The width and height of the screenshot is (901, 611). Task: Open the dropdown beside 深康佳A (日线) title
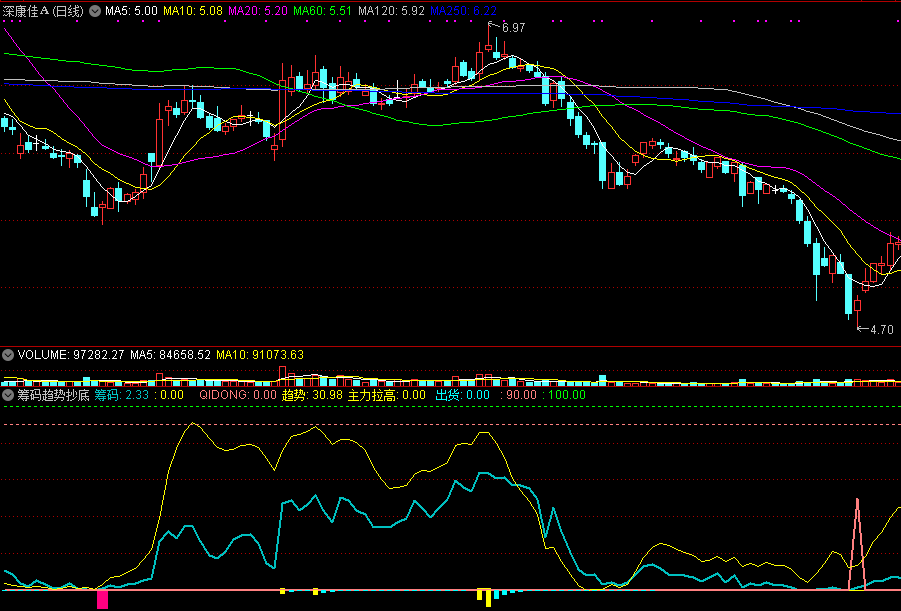click(95, 11)
